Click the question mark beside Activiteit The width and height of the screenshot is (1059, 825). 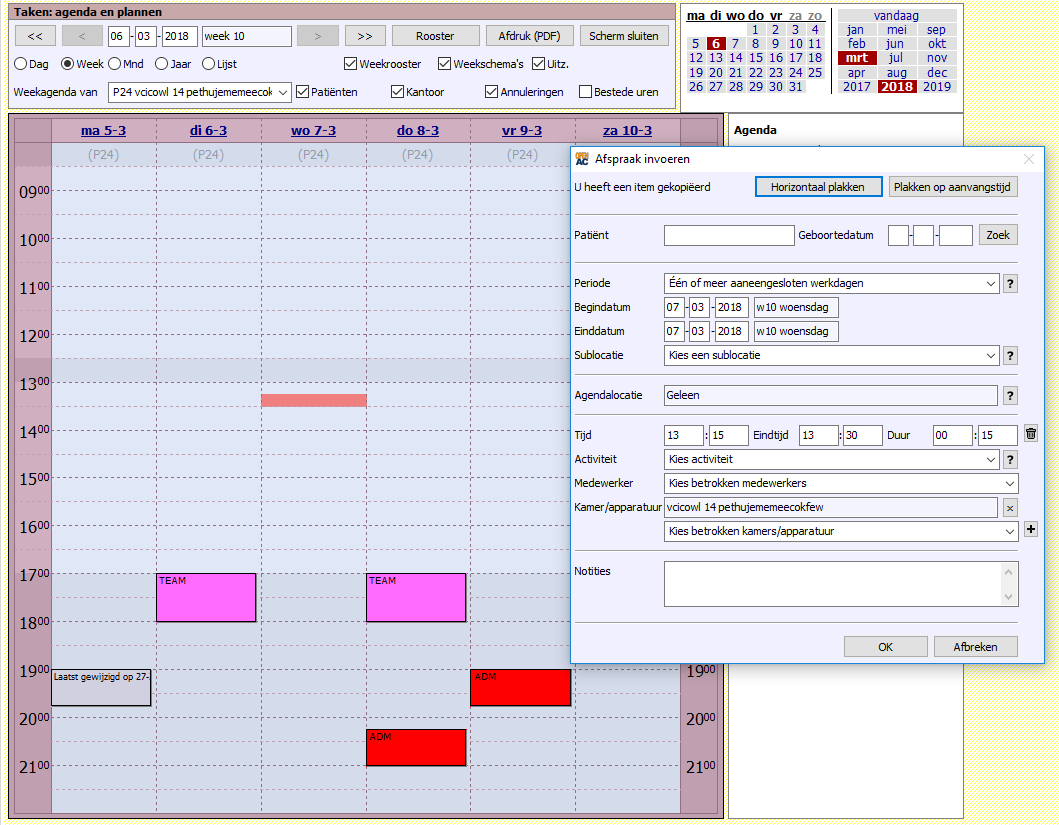pos(1010,459)
